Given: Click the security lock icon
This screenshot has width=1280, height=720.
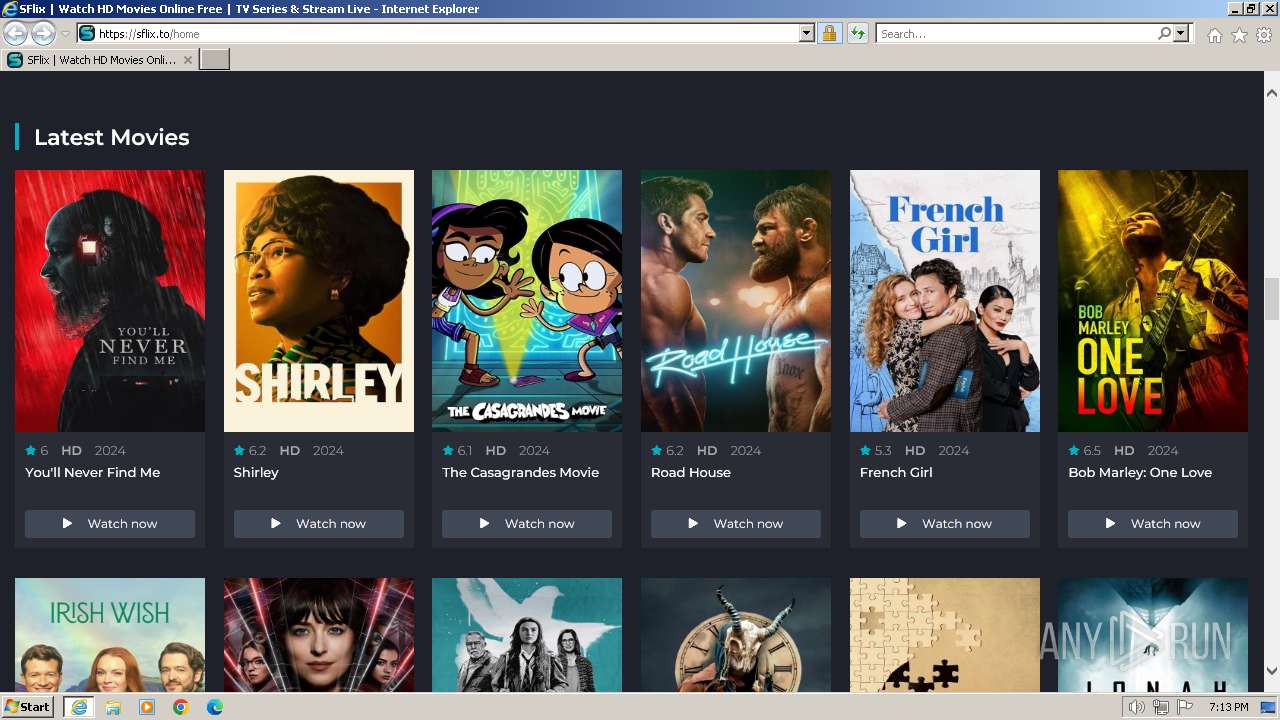Looking at the screenshot, I should [829, 34].
